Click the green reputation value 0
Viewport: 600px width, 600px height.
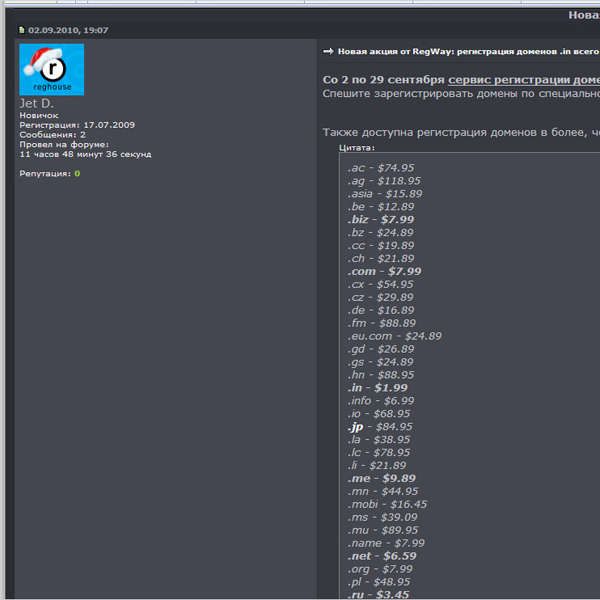tap(77, 173)
